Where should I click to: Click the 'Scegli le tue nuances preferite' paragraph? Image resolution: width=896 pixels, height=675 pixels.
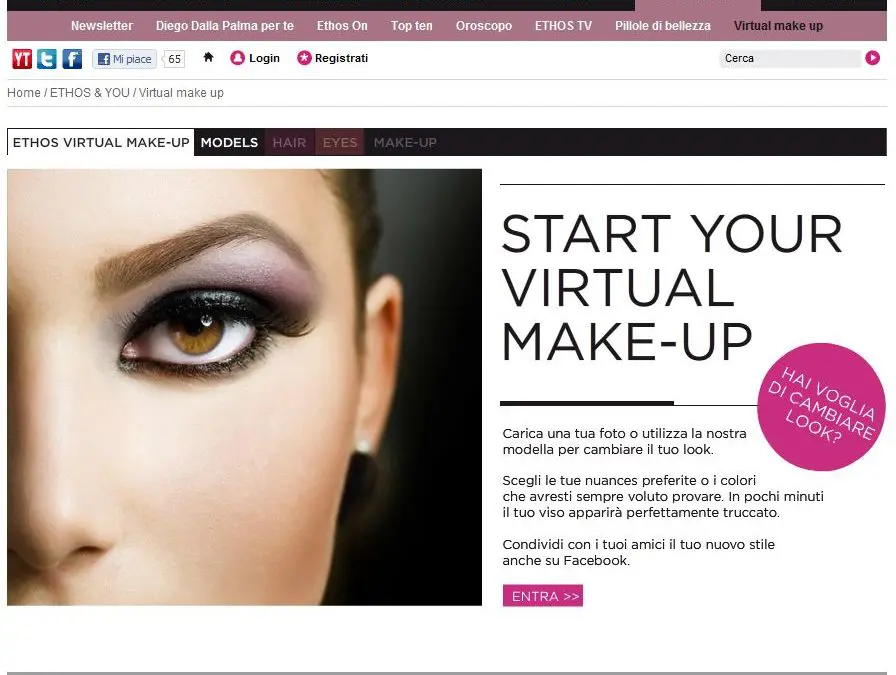663,496
